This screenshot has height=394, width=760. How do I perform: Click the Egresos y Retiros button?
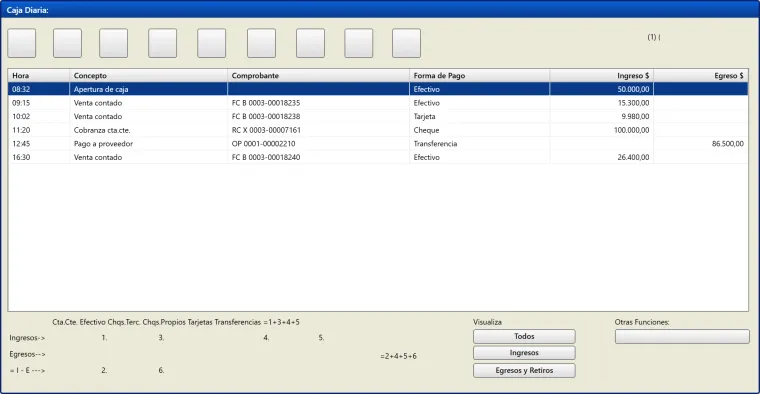pyautogui.click(x=524, y=370)
